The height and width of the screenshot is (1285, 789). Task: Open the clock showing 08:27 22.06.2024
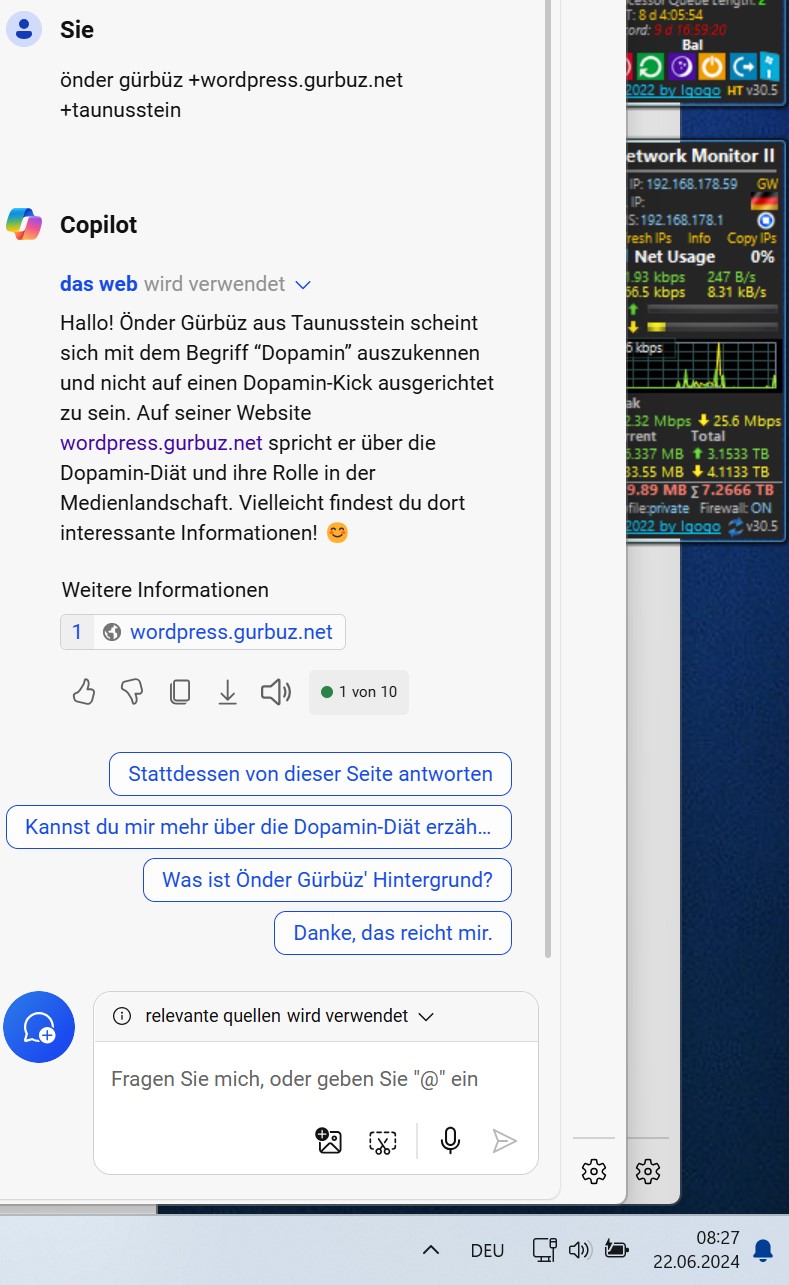coord(696,1250)
